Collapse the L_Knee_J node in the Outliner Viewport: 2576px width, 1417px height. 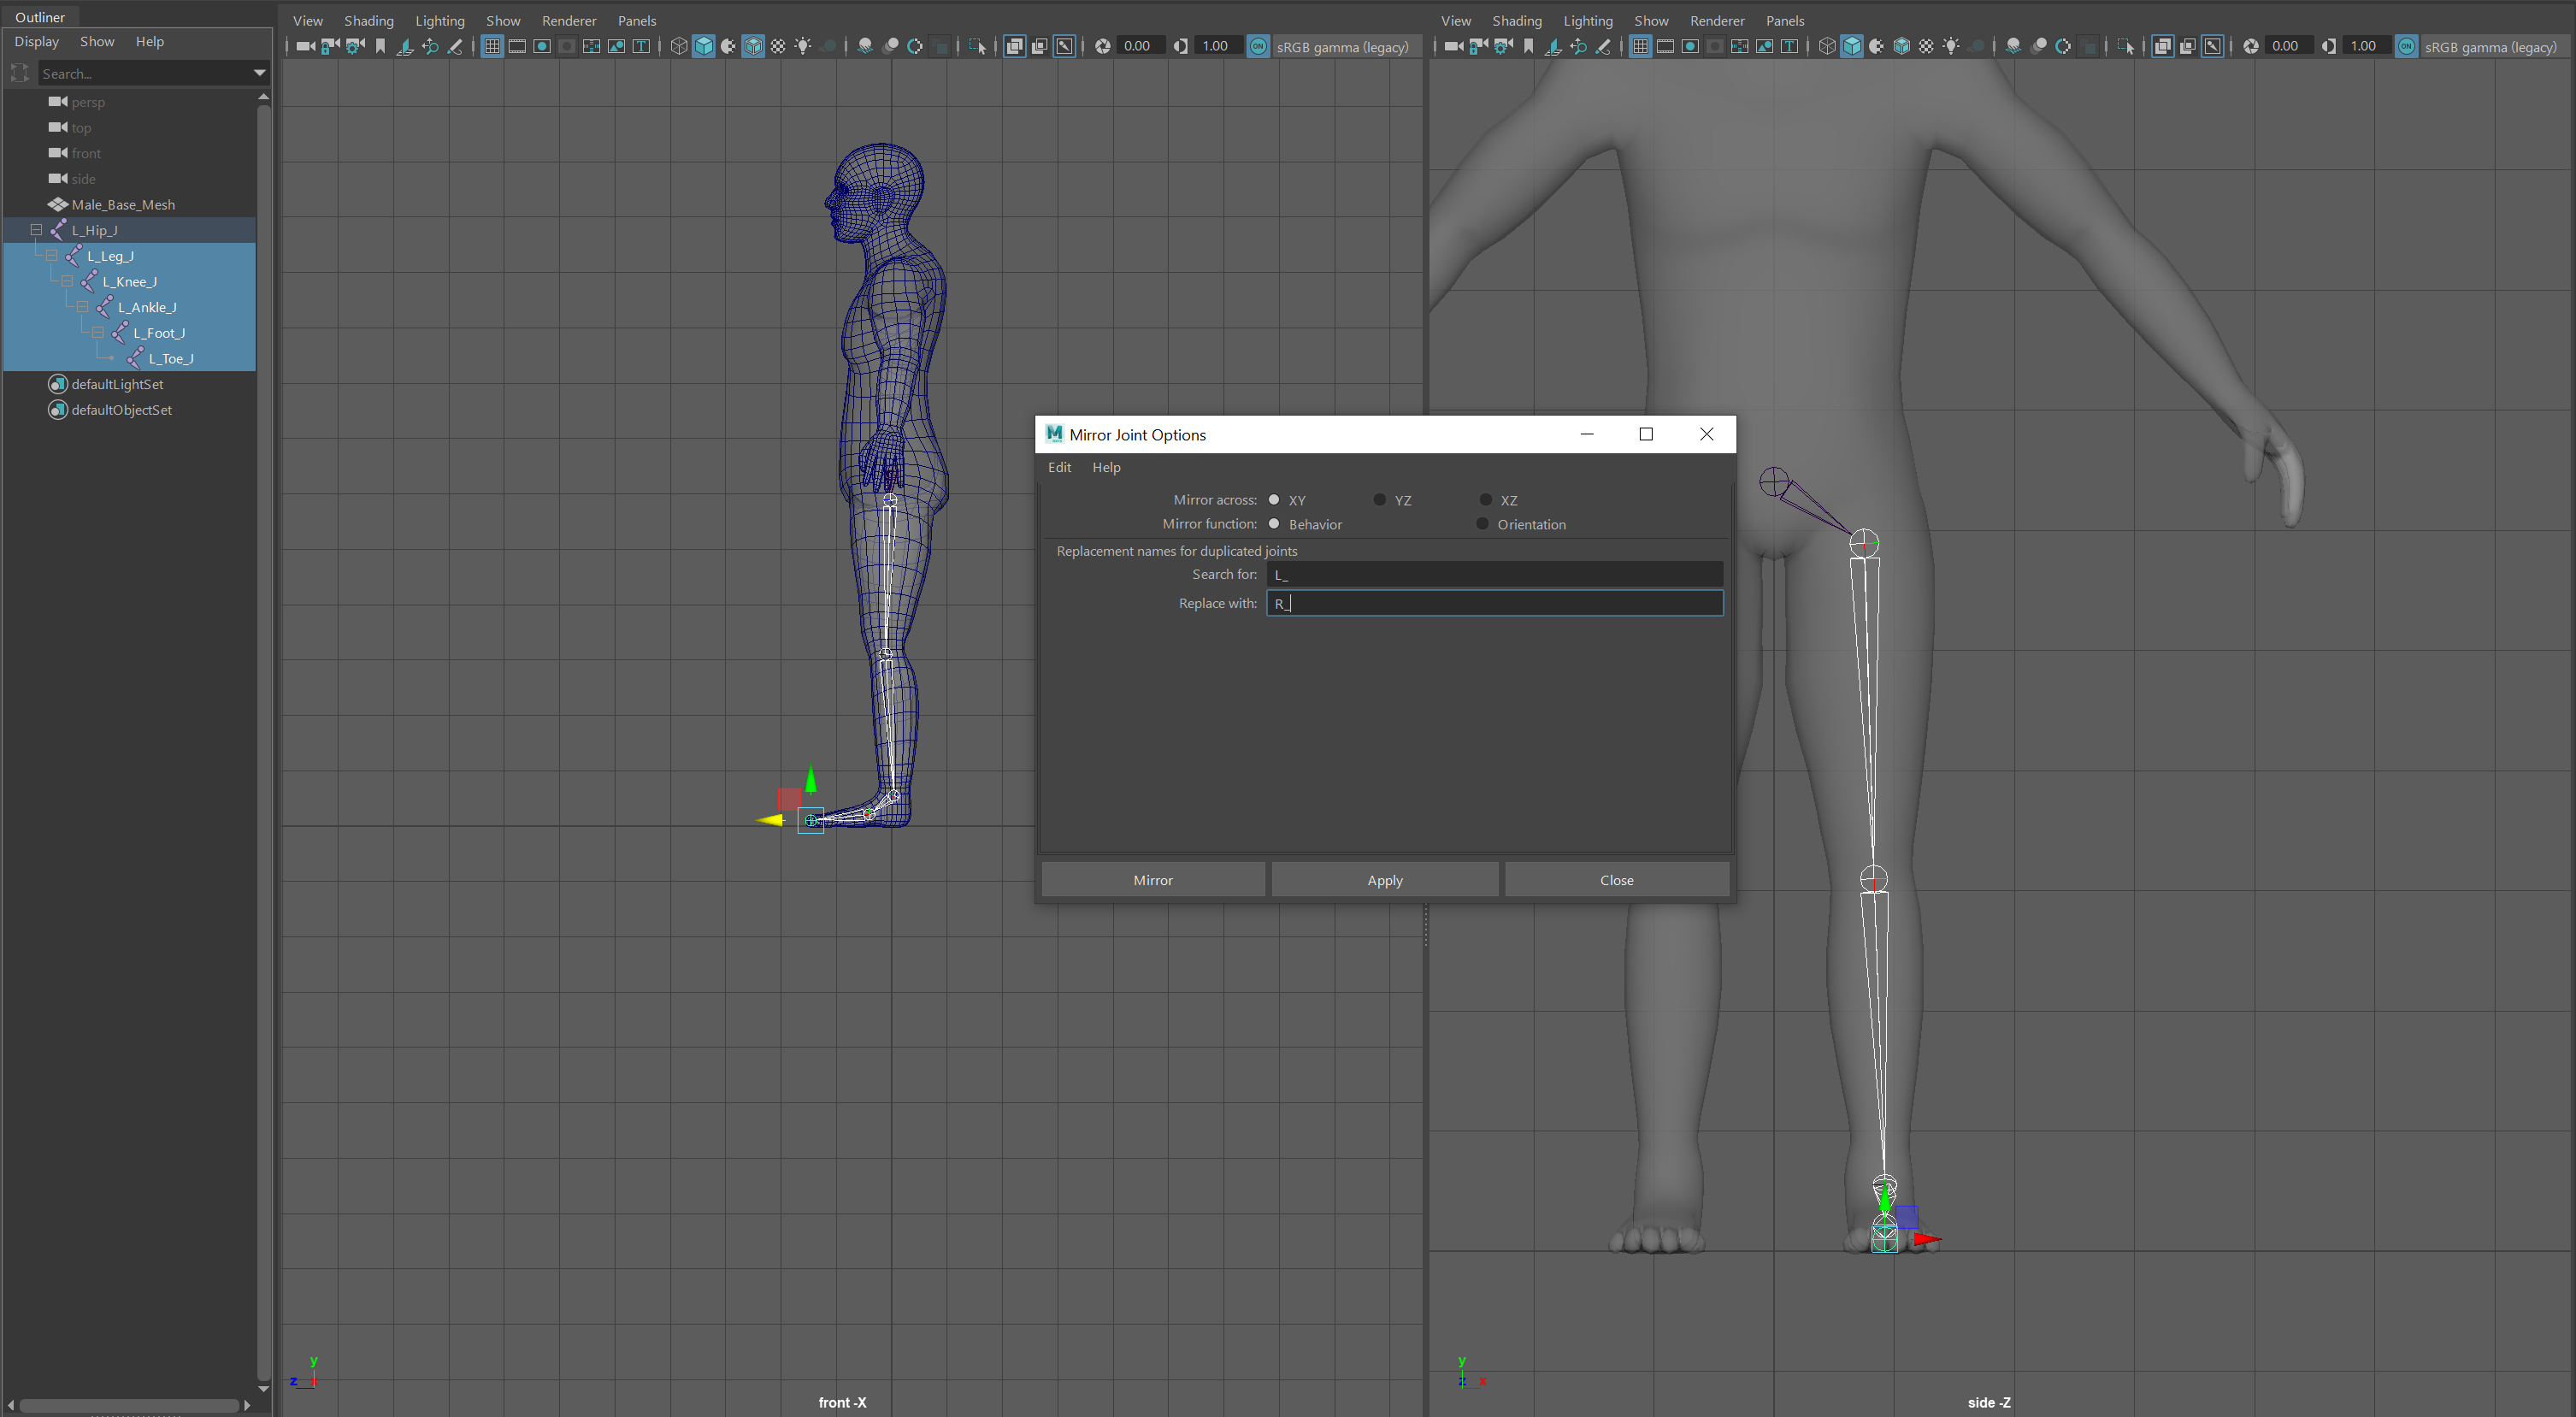[x=67, y=282]
